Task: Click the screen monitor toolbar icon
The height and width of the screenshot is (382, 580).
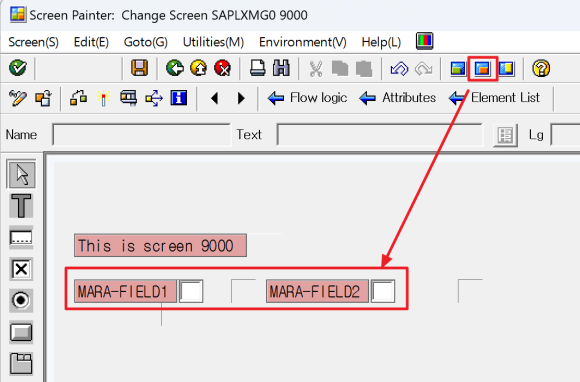Action: tap(128, 98)
